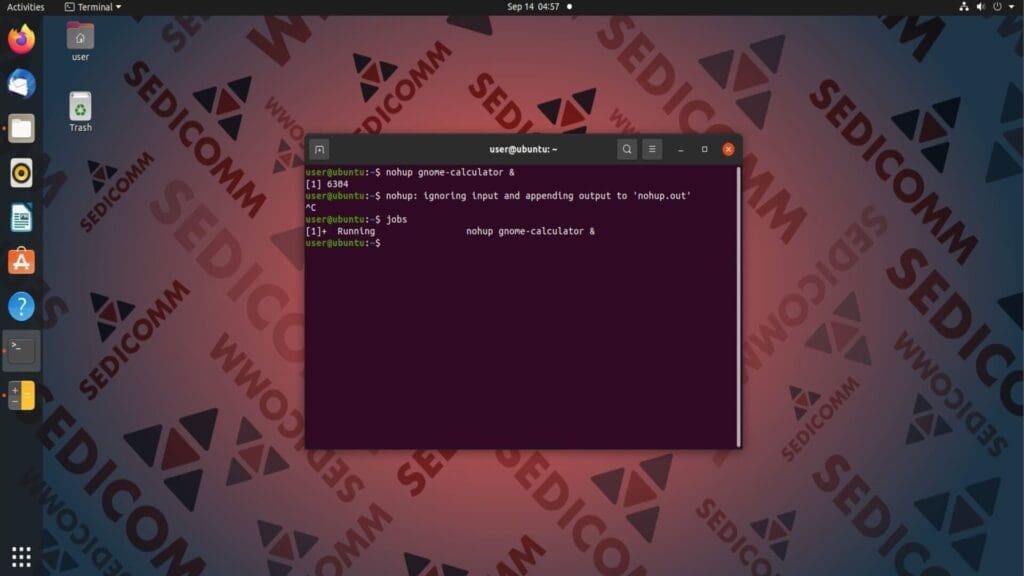The image size is (1024, 576).
Task: Click the 'Running' job status text
Action: point(356,231)
